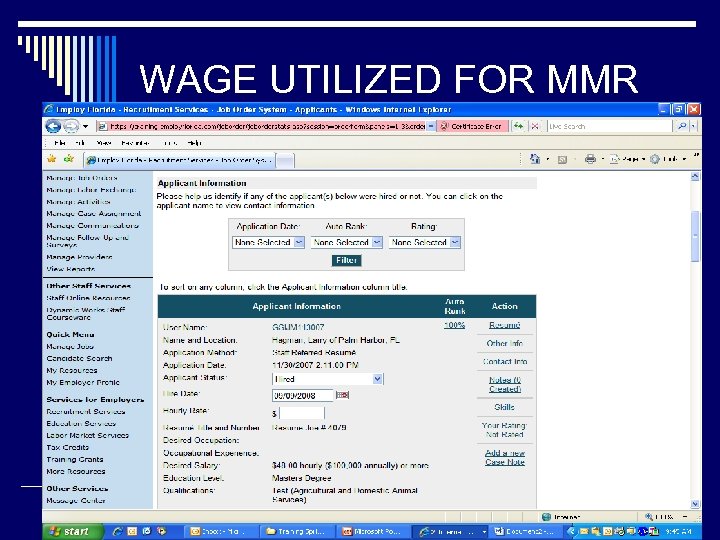The height and width of the screenshot is (540, 720).
Task: Expand the Print options dropdown arrow
Action: (602, 160)
